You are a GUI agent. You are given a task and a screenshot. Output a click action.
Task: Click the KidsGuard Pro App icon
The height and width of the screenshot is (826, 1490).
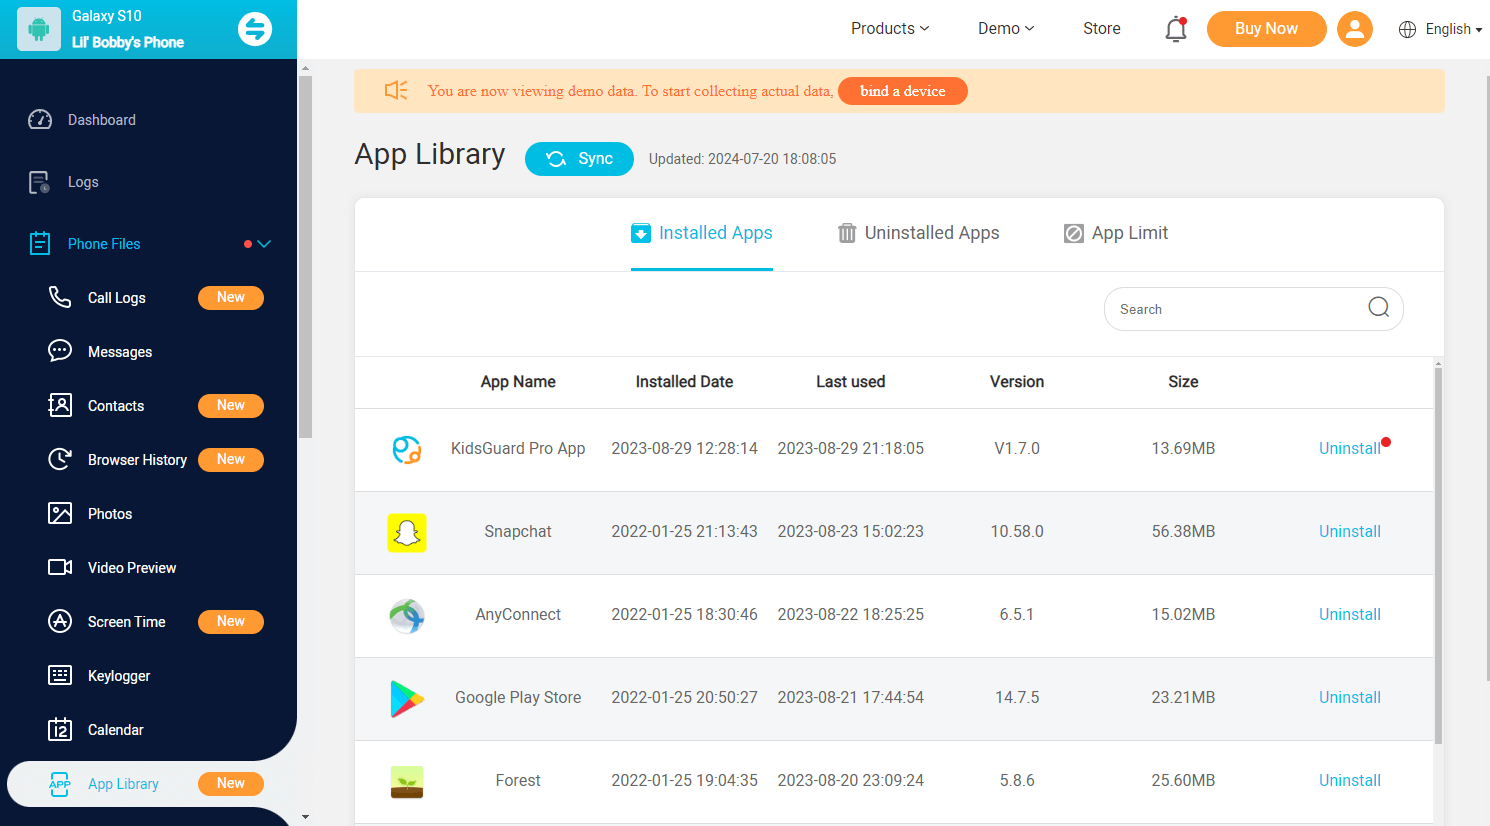pos(407,449)
